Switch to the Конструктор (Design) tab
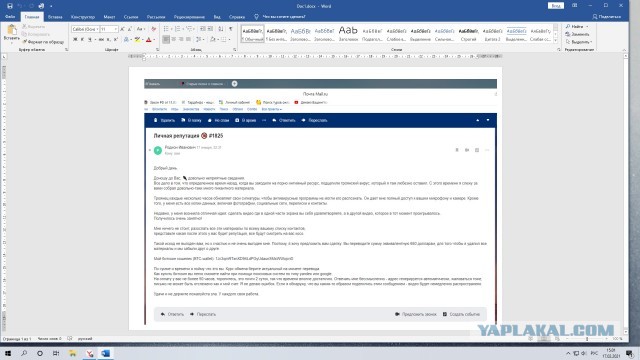The image size is (640, 360). pos(83,17)
